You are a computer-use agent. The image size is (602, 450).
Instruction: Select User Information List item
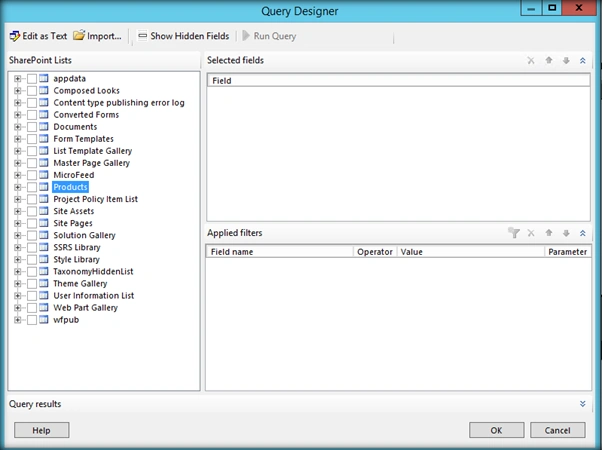(94, 296)
